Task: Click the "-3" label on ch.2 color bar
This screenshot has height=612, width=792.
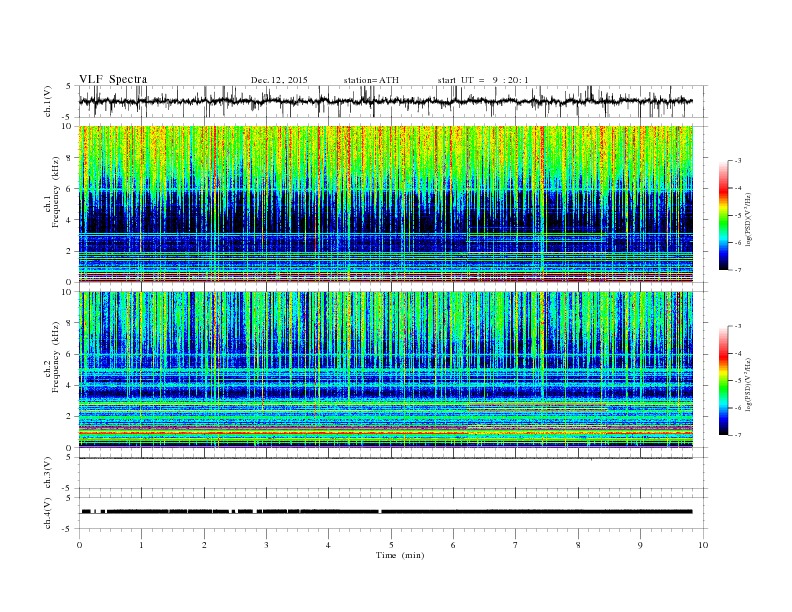Action: pyautogui.click(x=738, y=326)
